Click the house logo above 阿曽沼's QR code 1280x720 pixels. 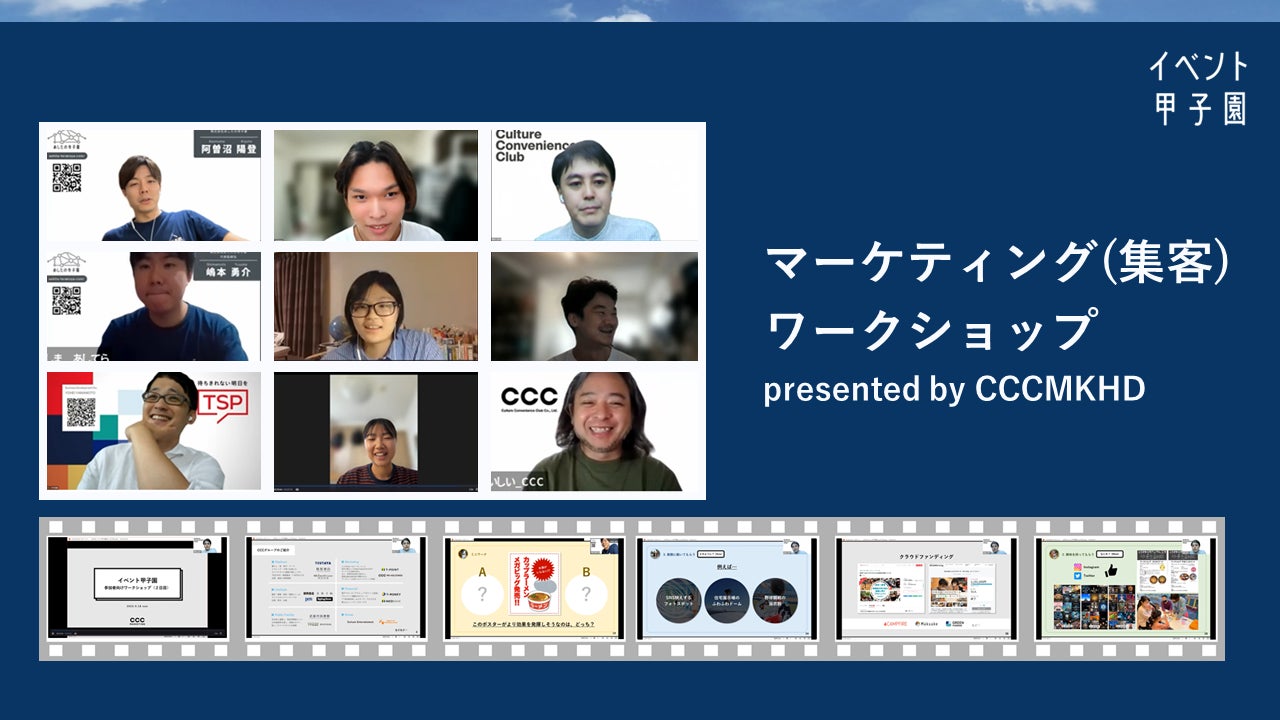67,138
